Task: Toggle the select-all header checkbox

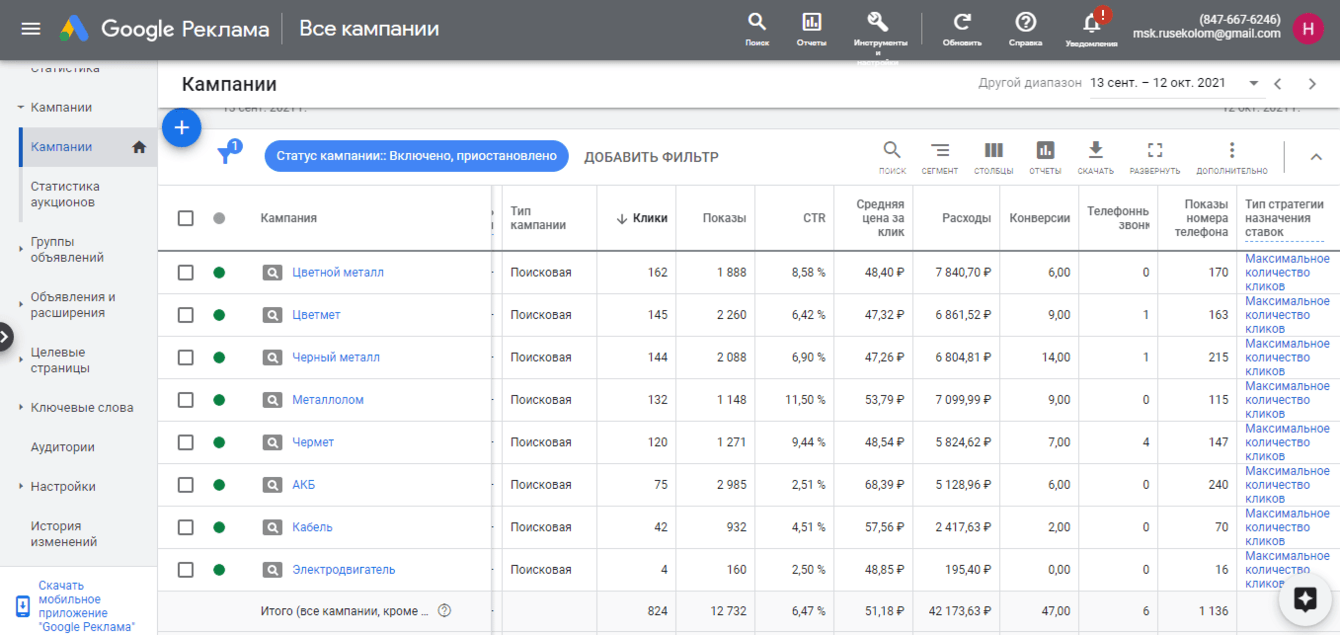Action: pyautogui.click(x=185, y=218)
